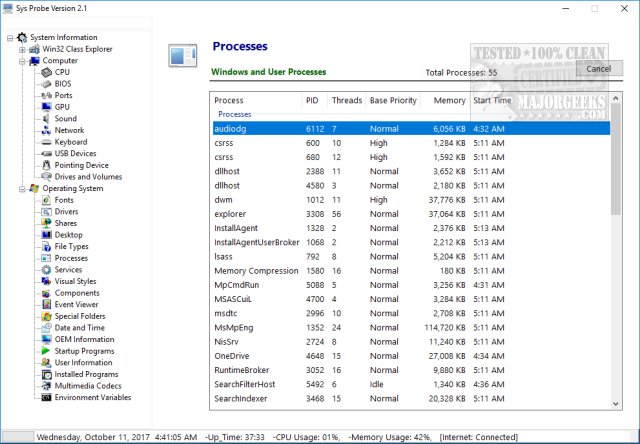The image size is (640, 444).
Task: Click the CPU icon in the tree
Action: click(46, 72)
